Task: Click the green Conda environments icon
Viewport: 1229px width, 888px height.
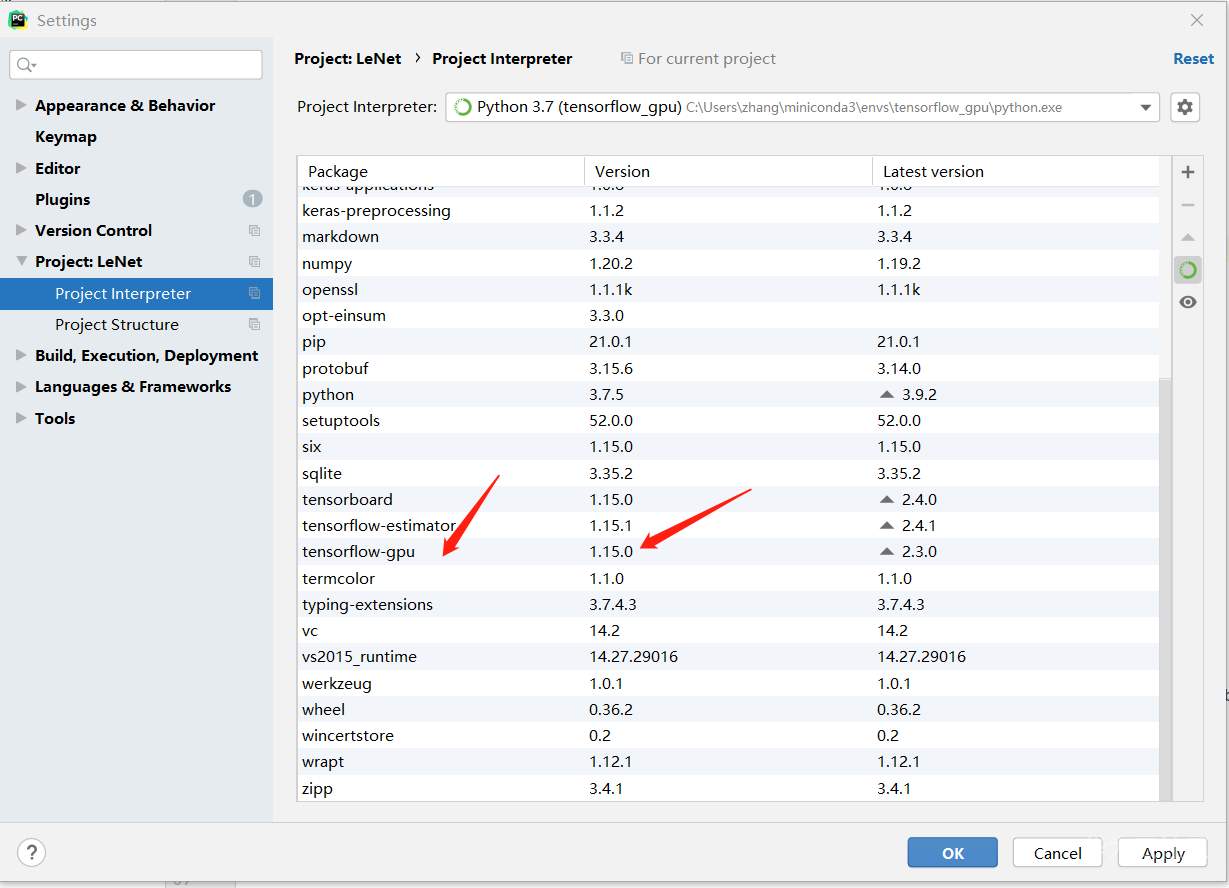Action: (1188, 270)
